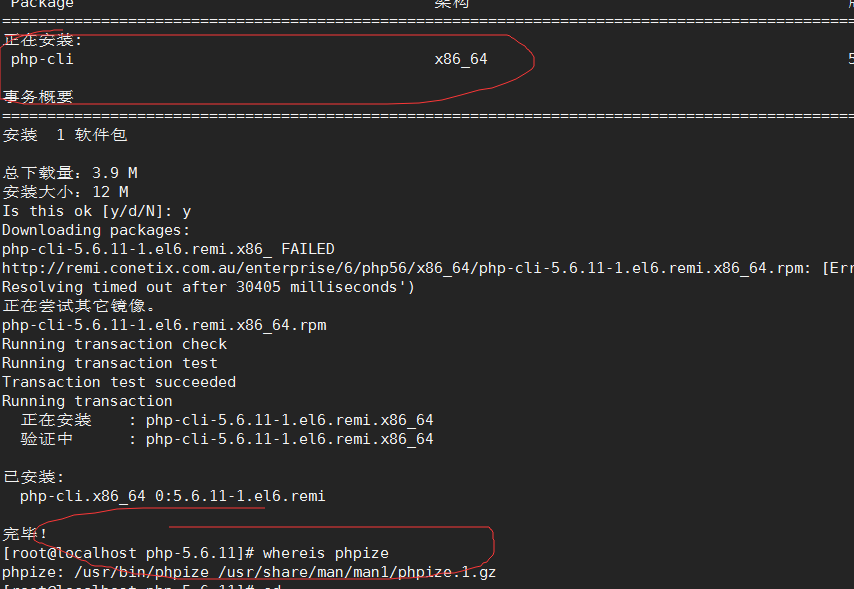Viewport: 854px width, 589px height.
Task: Click the 正在尝试其它镜像 message
Action: point(78,306)
